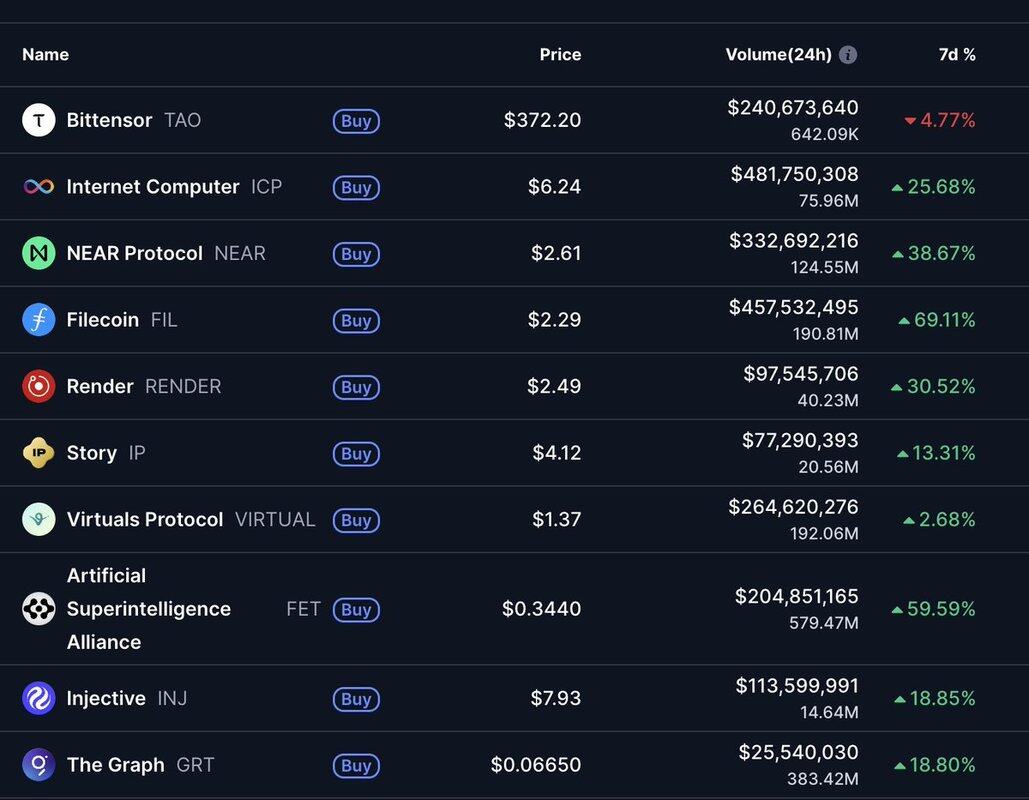Sort by the Volume(24h) column header

[x=778, y=55]
